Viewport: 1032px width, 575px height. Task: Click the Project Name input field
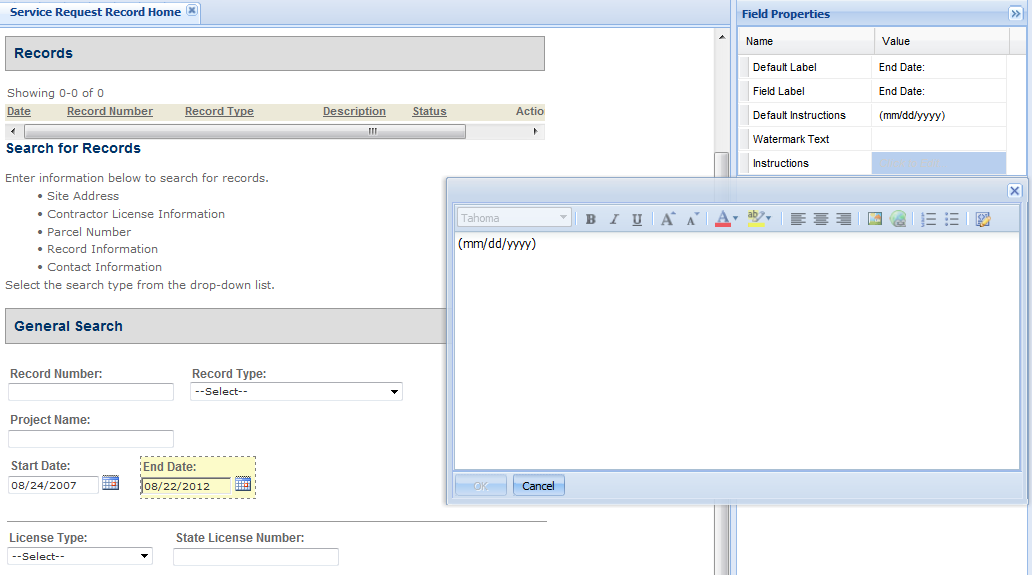pyautogui.click(x=91, y=439)
